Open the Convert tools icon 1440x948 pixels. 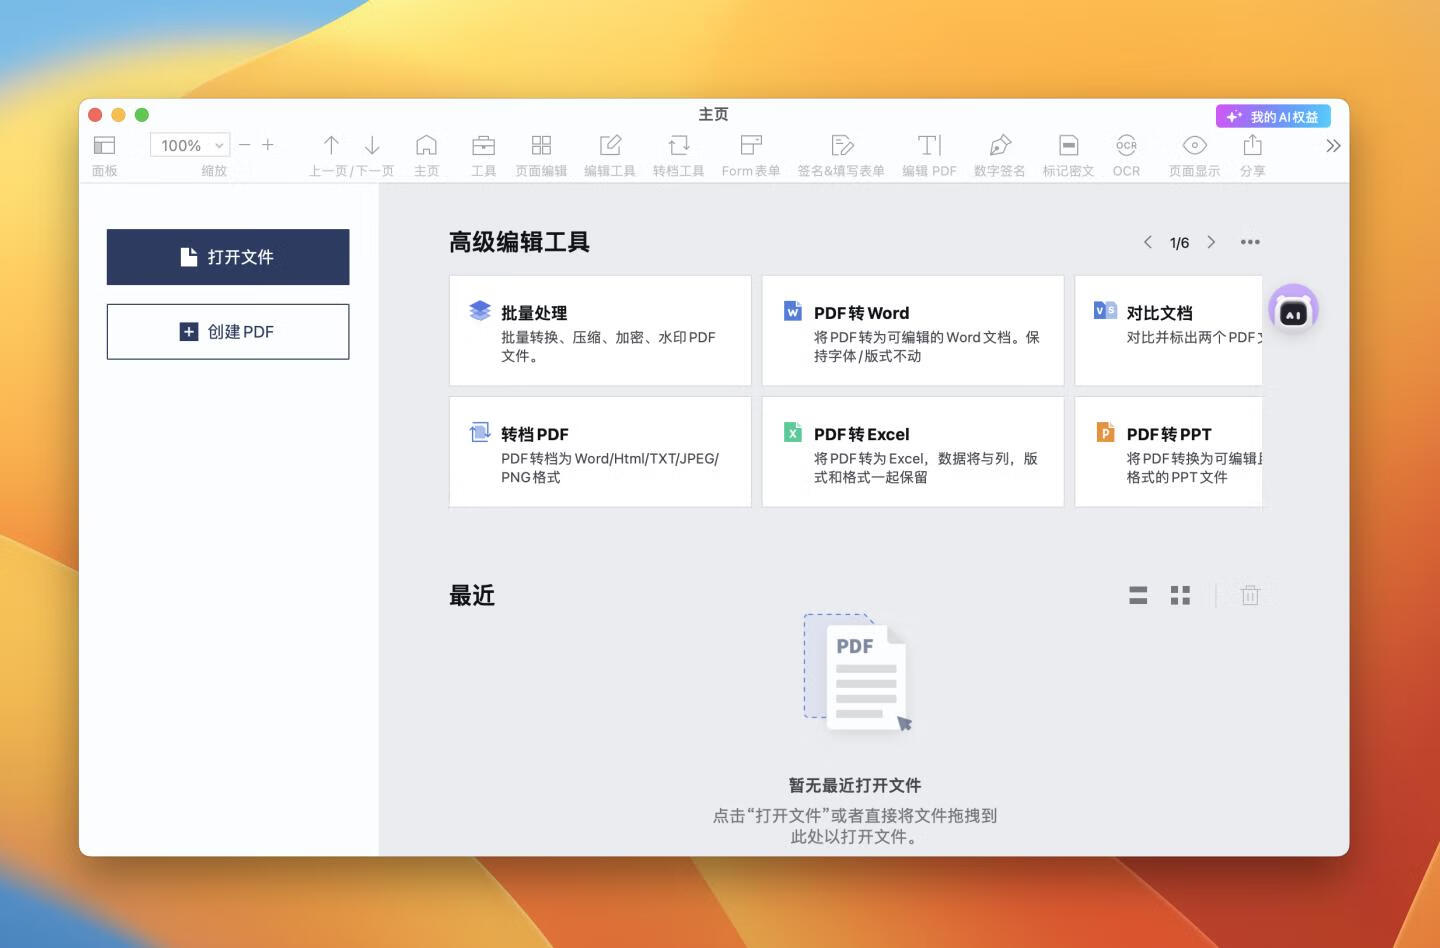[679, 145]
